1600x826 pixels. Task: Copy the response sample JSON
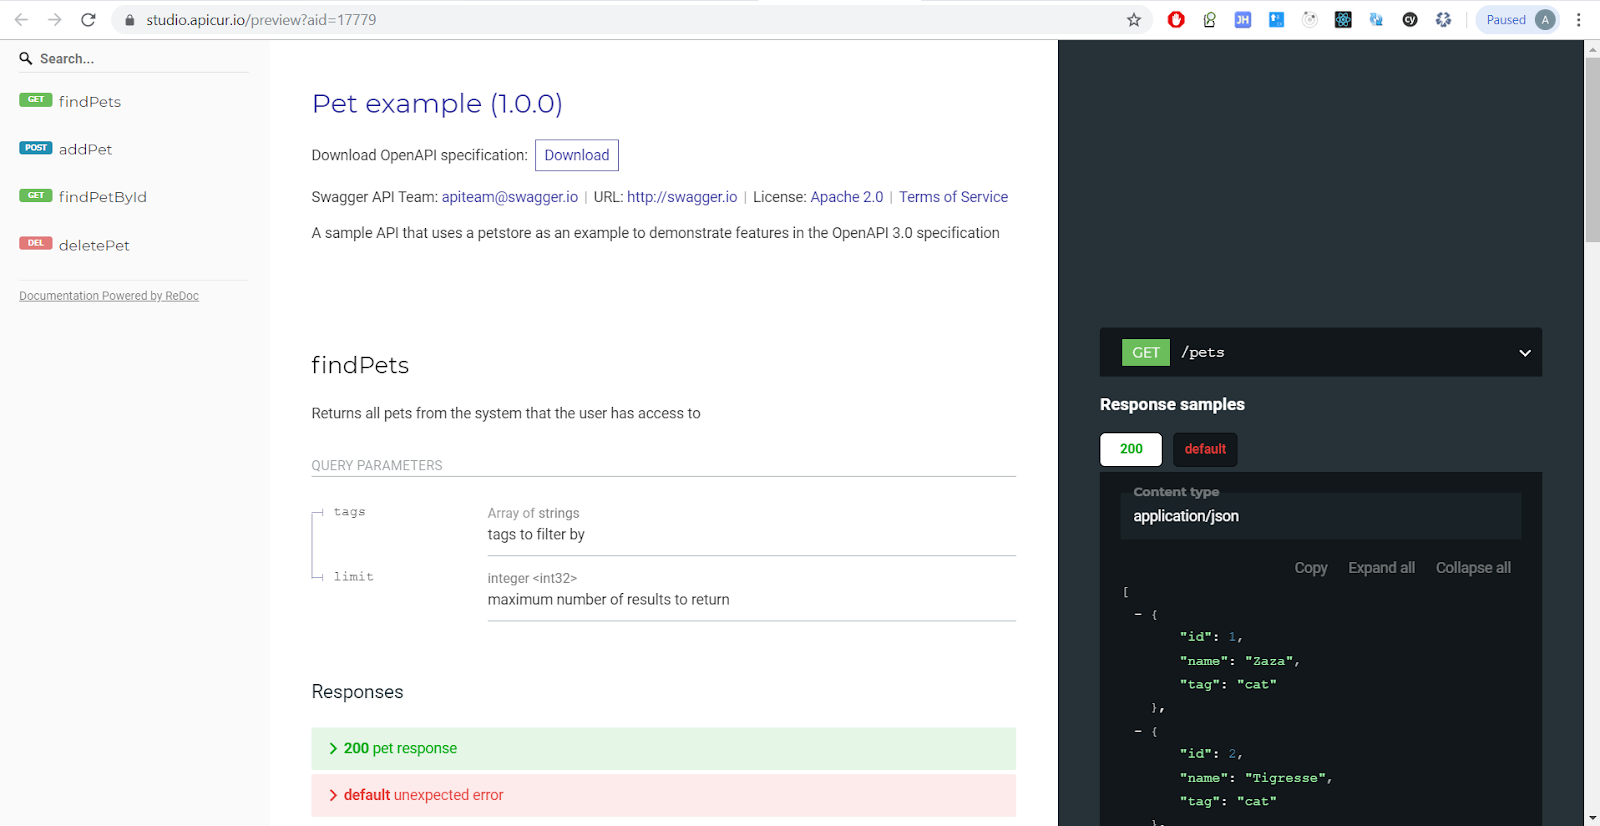tap(1311, 568)
